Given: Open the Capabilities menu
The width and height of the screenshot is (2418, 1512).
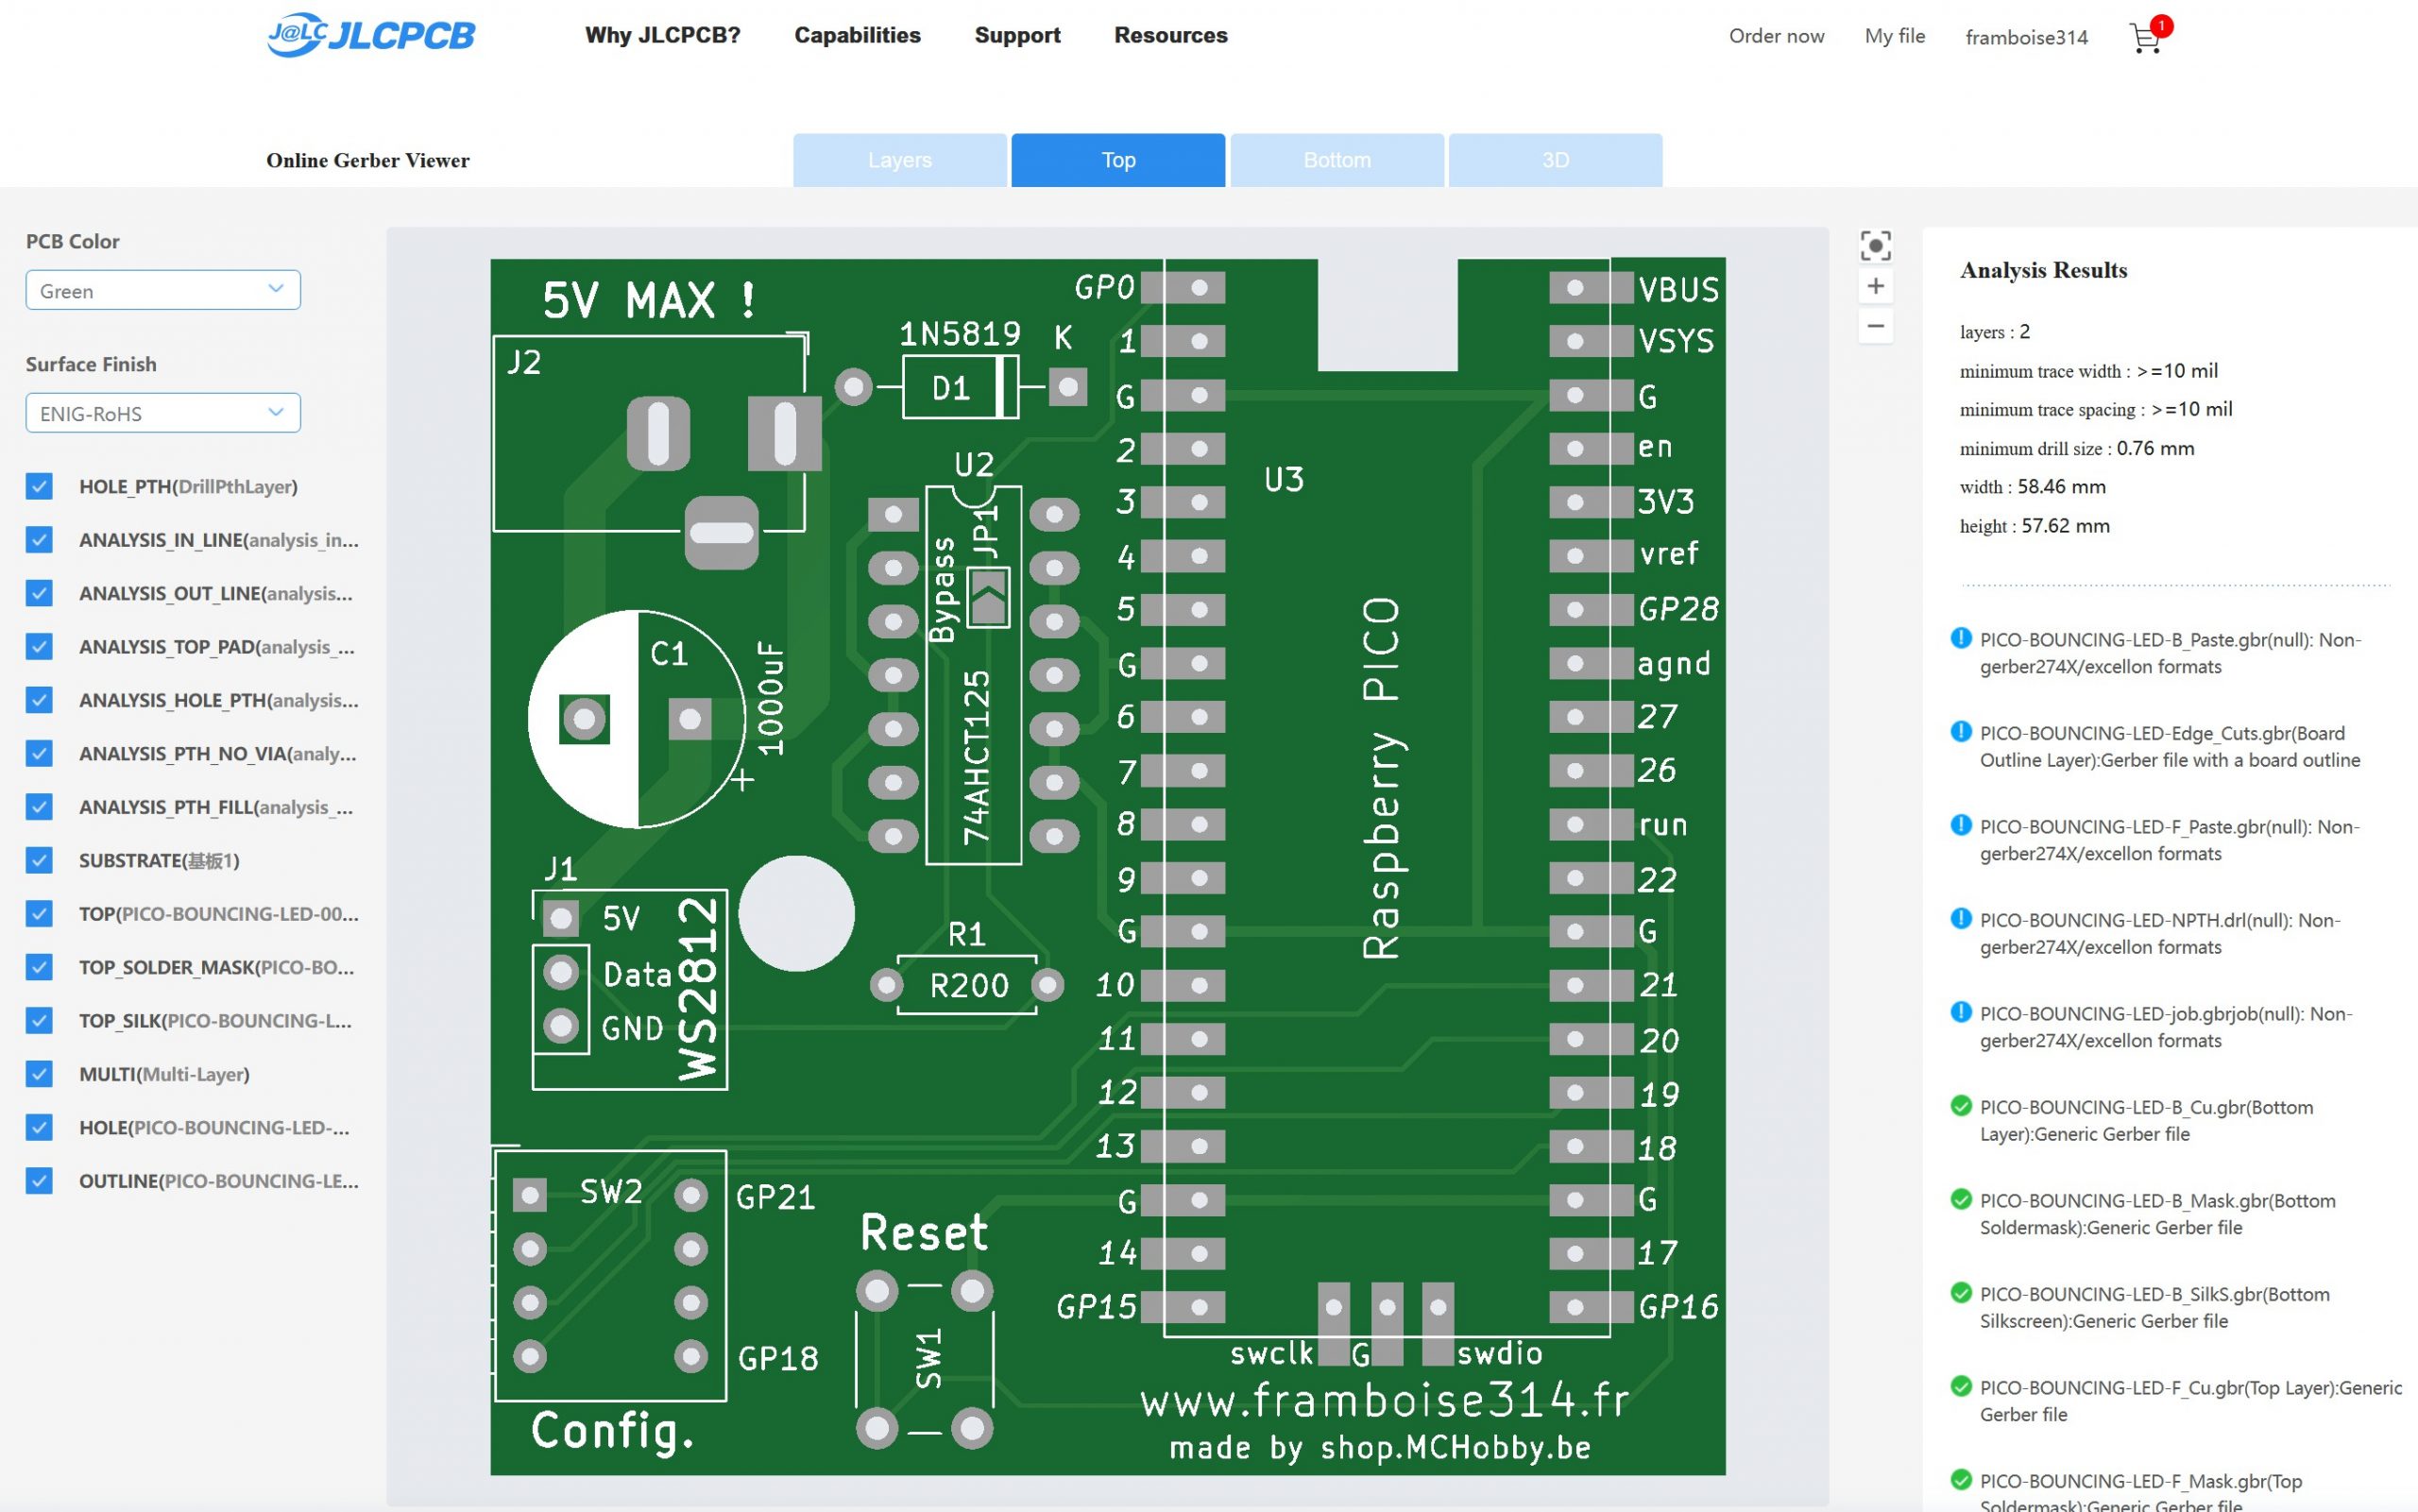Looking at the screenshot, I should pyautogui.click(x=857, y=36).
